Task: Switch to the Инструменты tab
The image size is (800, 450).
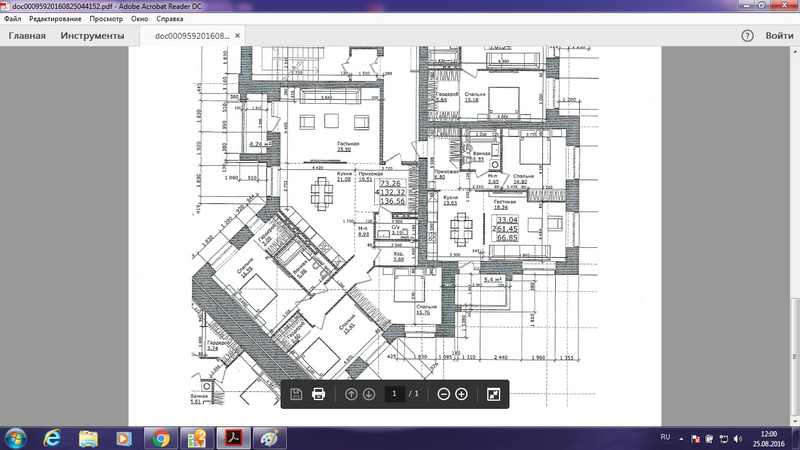Action: point(92,36)
